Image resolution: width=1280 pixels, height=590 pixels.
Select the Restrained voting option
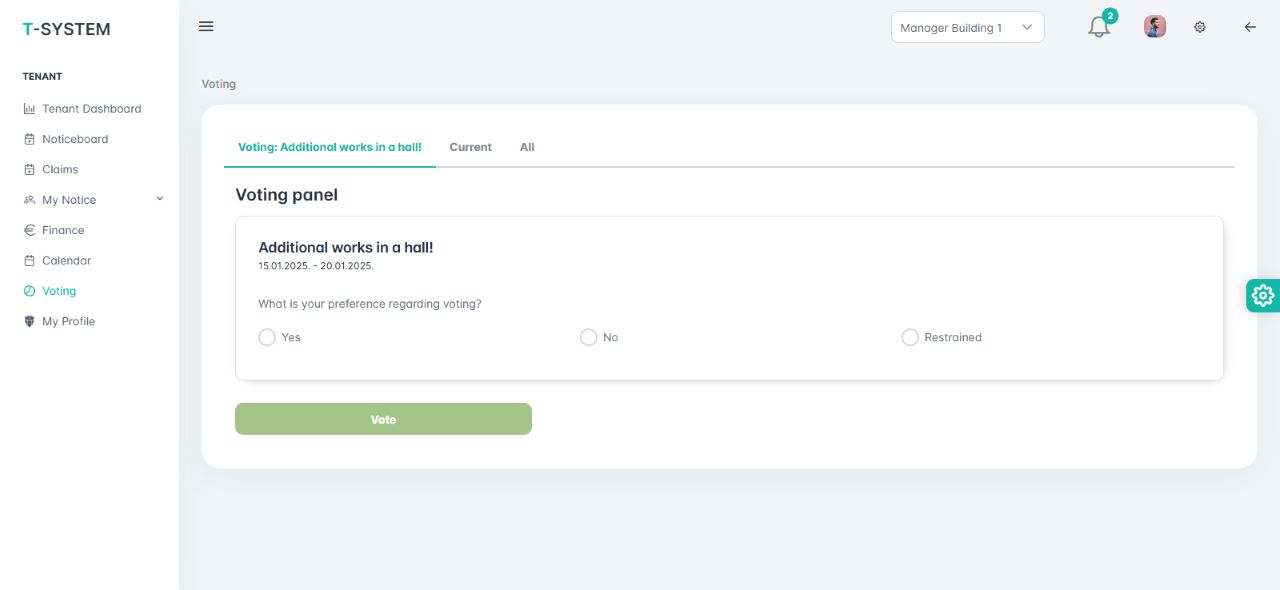pos(910,337)
